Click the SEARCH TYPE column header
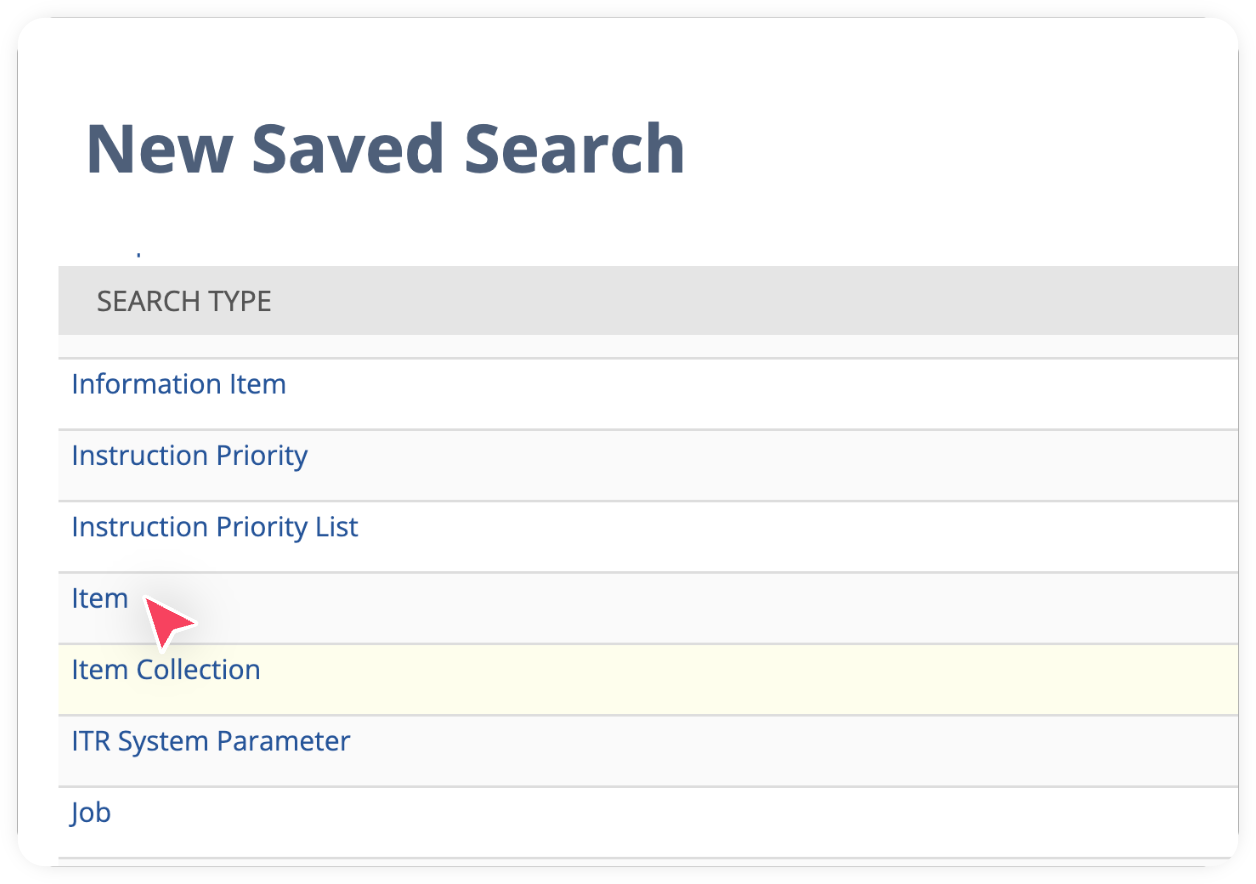1256x884 pixels. [184, 301]
